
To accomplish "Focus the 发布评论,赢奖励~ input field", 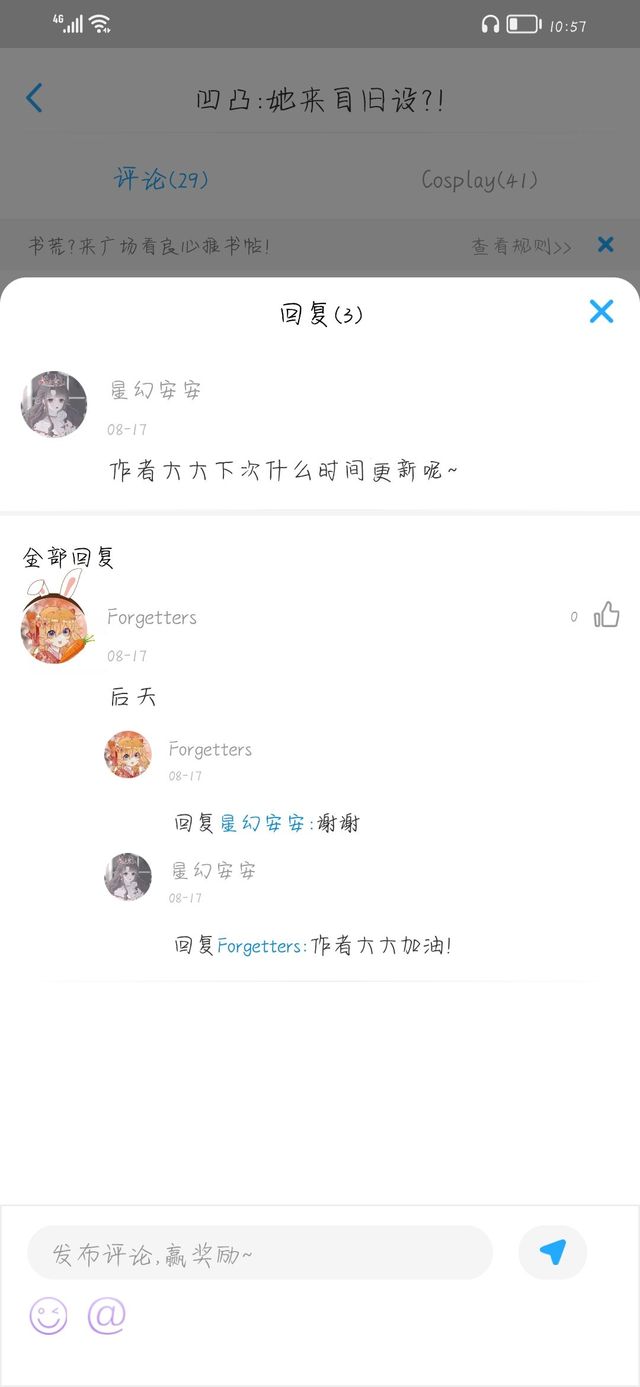I will point(260,1252).
